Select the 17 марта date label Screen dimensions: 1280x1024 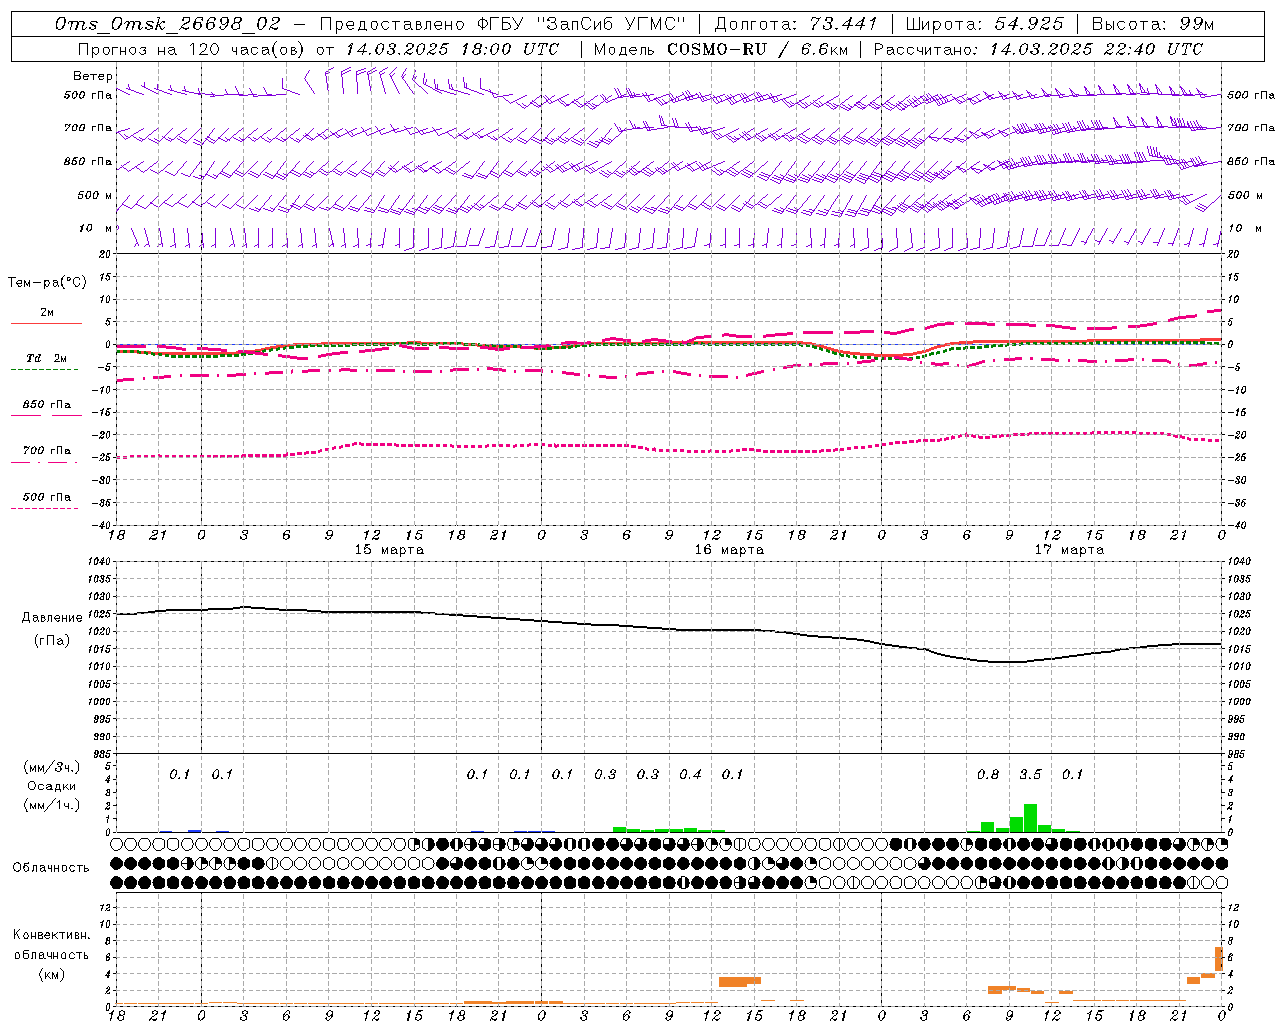[1069, 550]
